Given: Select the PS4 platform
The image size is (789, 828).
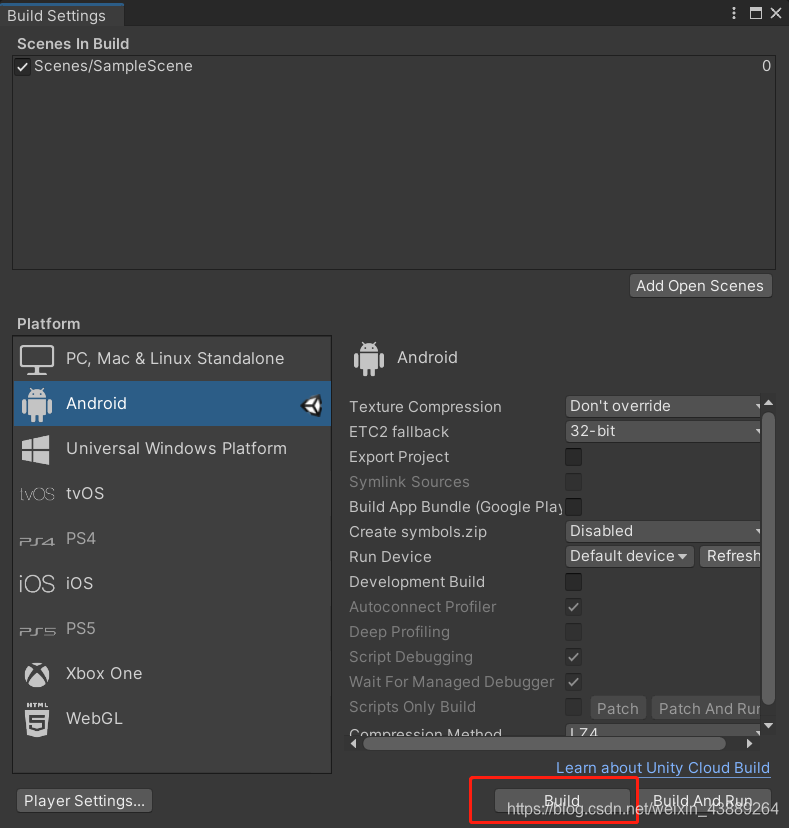Looking at the screenshot, I should point(172,539).
